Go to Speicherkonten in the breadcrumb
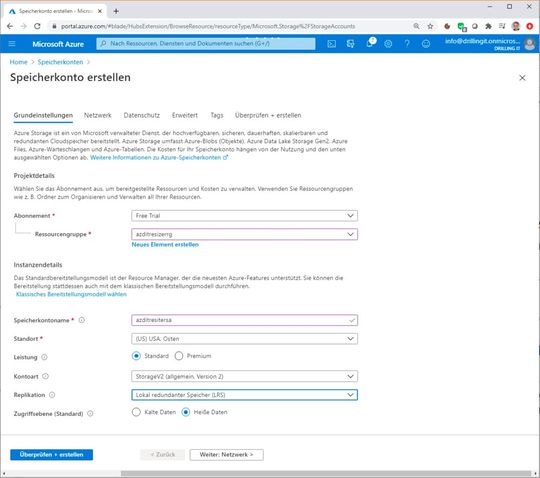 pyautogui.click(x=61, y=62)
